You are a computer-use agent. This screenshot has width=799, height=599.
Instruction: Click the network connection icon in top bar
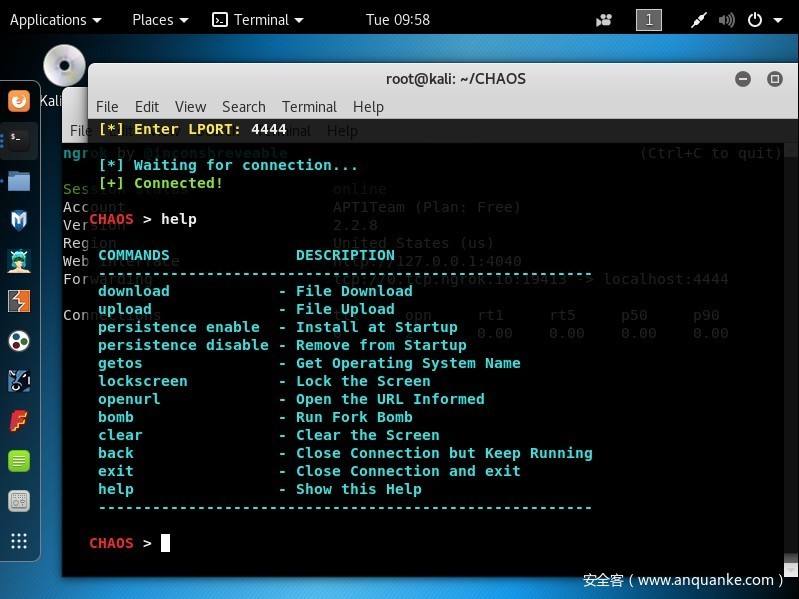click(x=698, y=20)
